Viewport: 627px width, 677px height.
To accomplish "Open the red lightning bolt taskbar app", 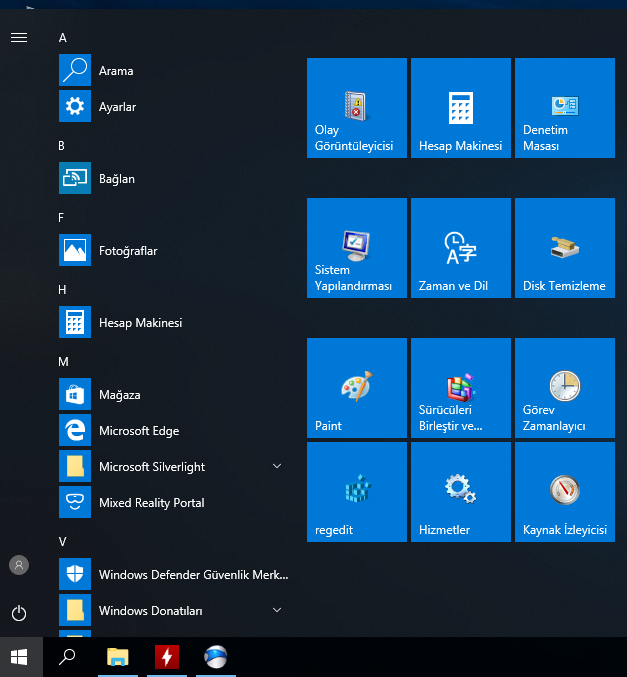I will (167, 657).
